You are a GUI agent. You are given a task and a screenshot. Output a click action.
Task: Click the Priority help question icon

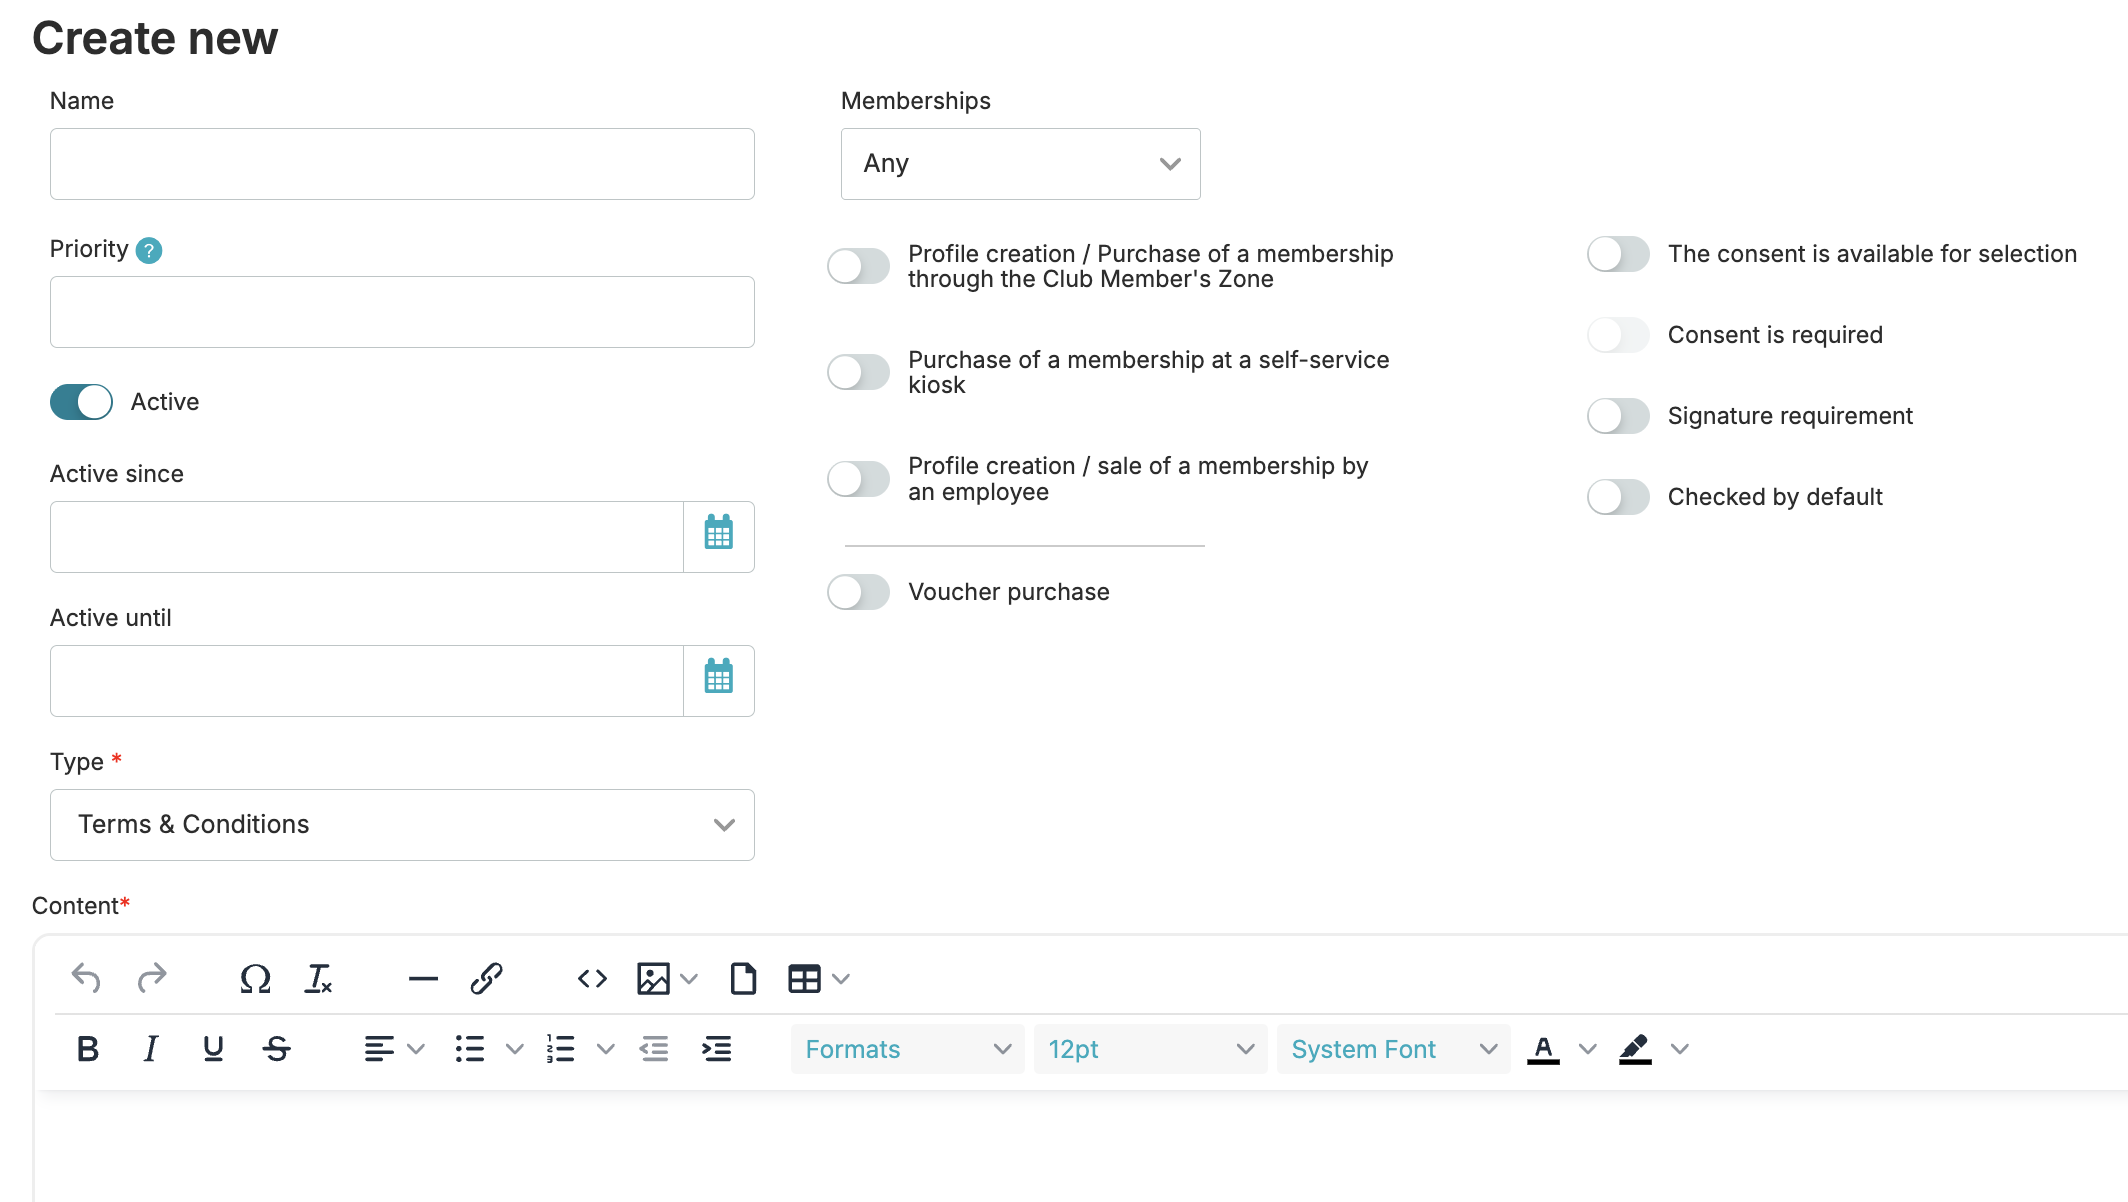149,250
